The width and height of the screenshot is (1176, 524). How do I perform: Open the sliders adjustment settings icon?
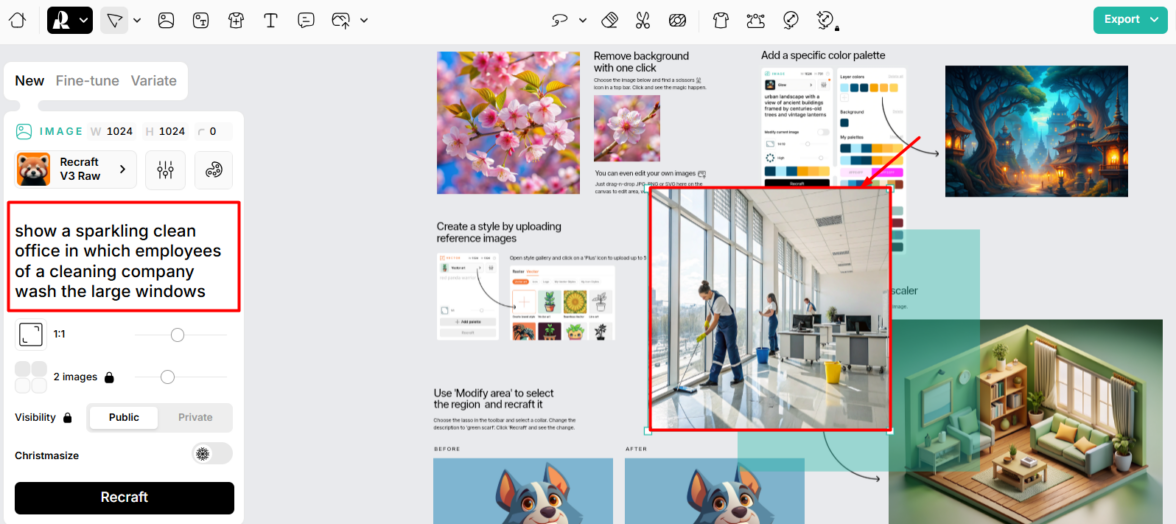click(165, 170)
